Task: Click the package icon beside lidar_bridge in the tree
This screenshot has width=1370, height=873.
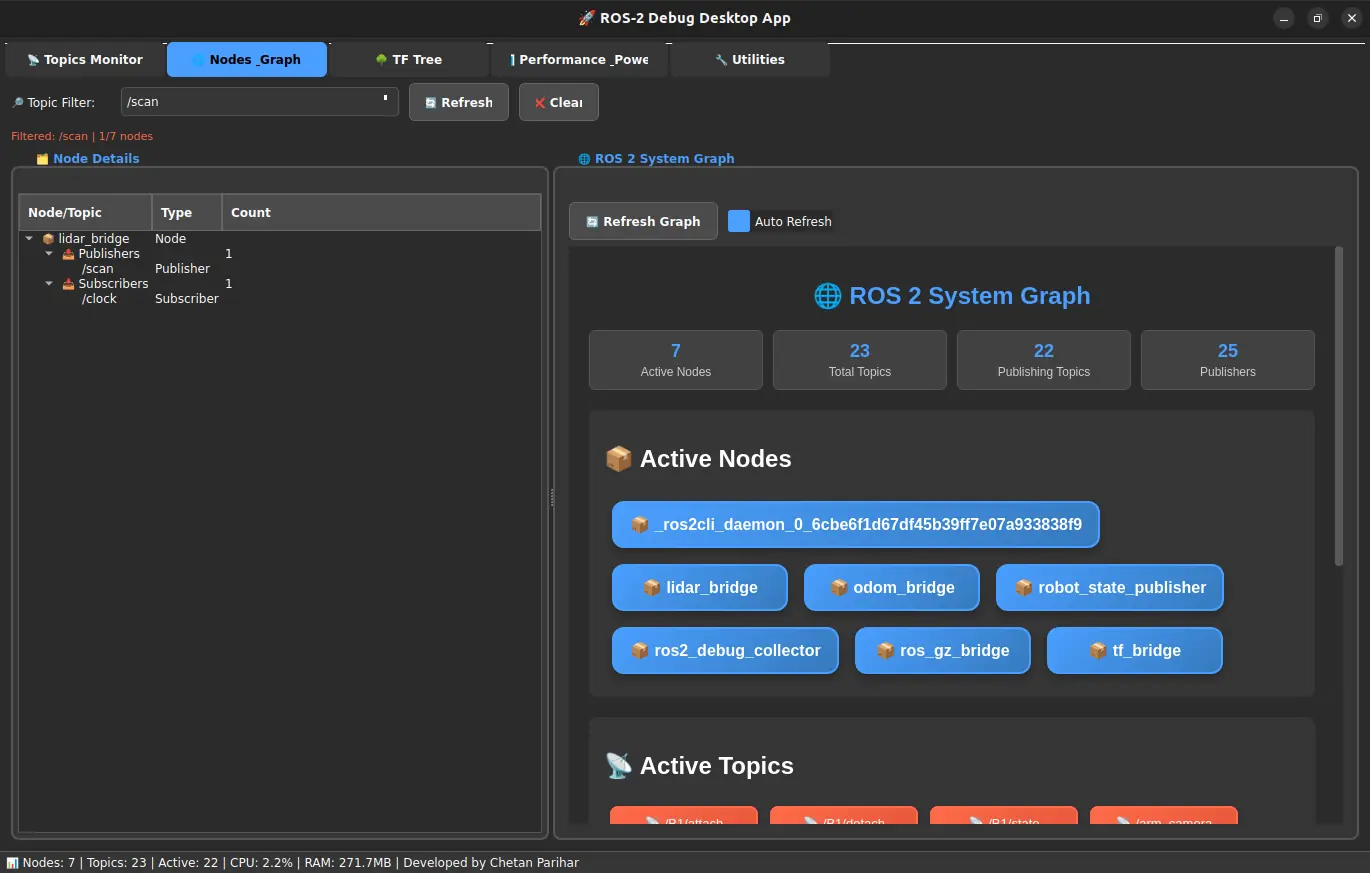Action: 48,239
